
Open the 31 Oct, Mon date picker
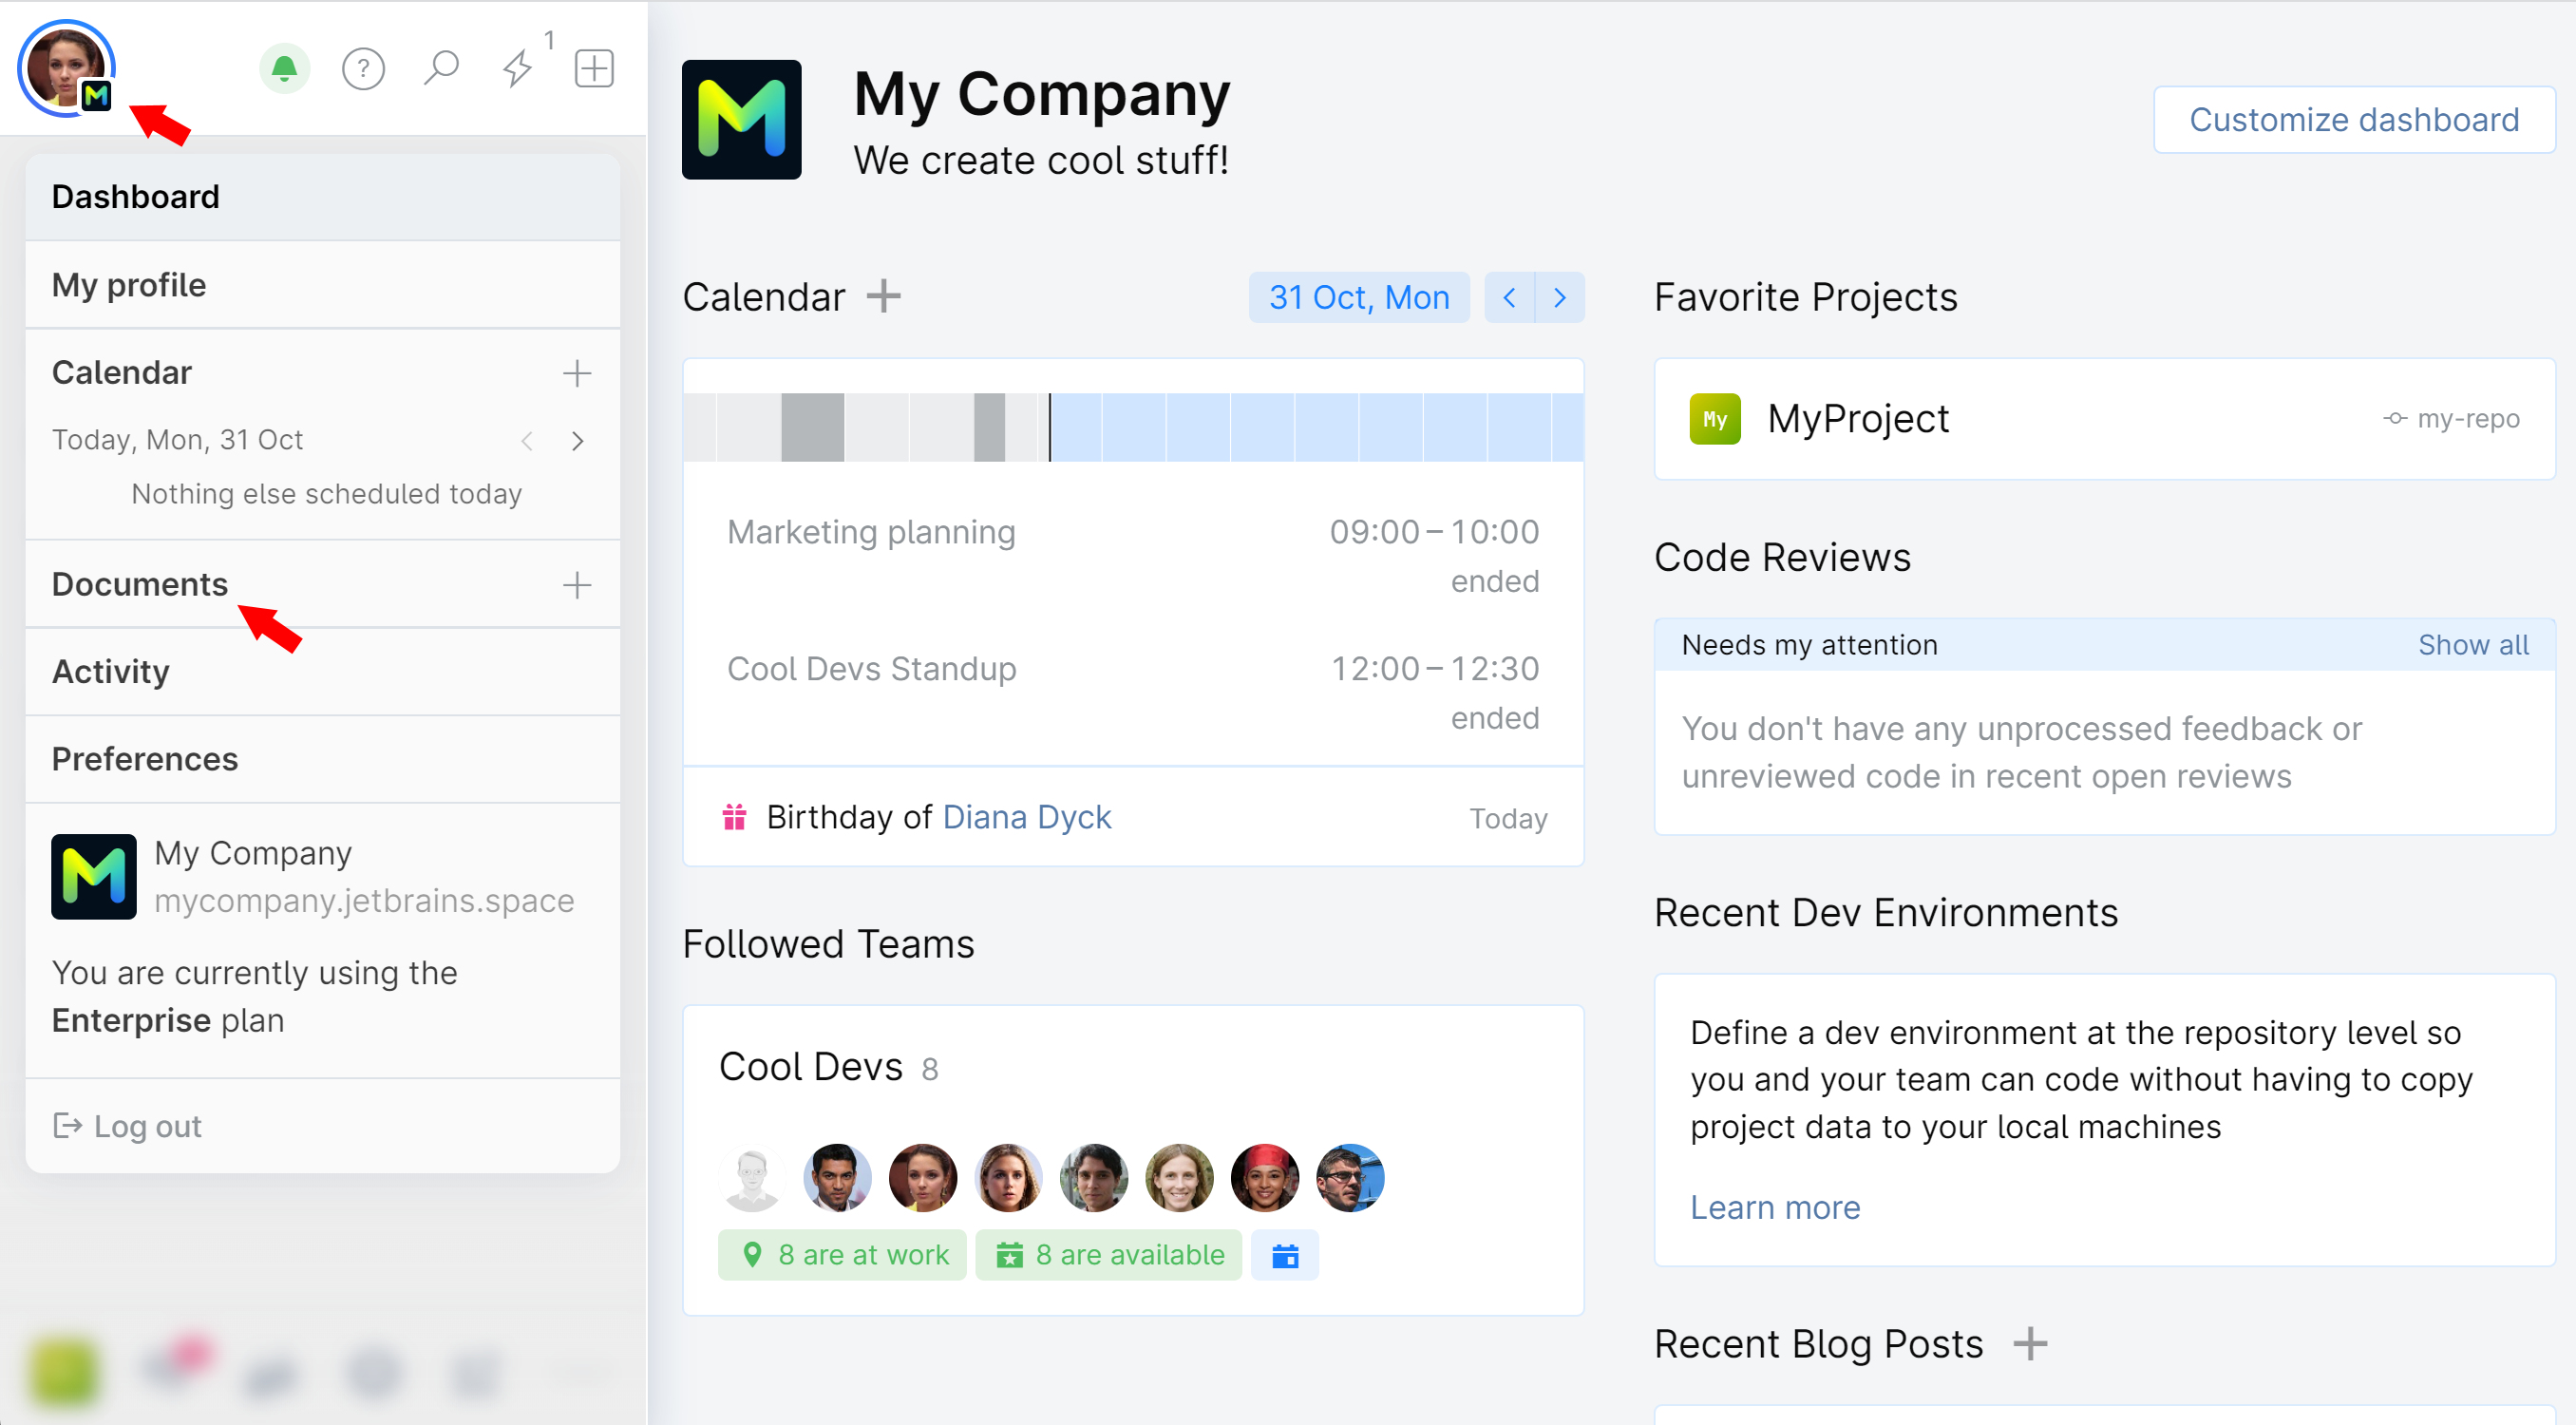[x=1358, y=298]
